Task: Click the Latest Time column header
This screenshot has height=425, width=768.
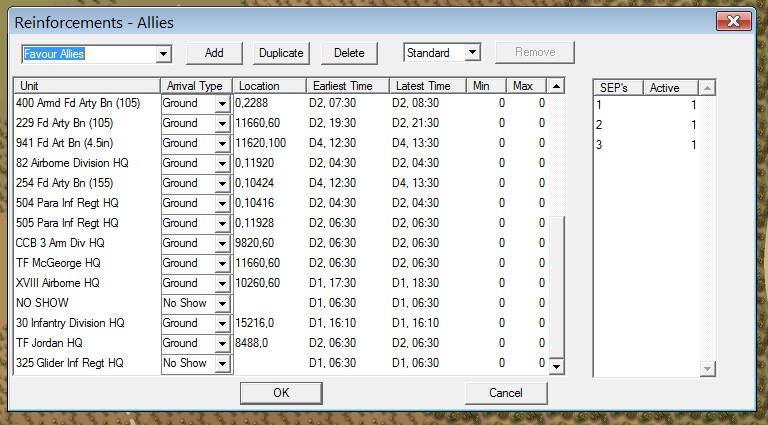Action: [428, 86]
